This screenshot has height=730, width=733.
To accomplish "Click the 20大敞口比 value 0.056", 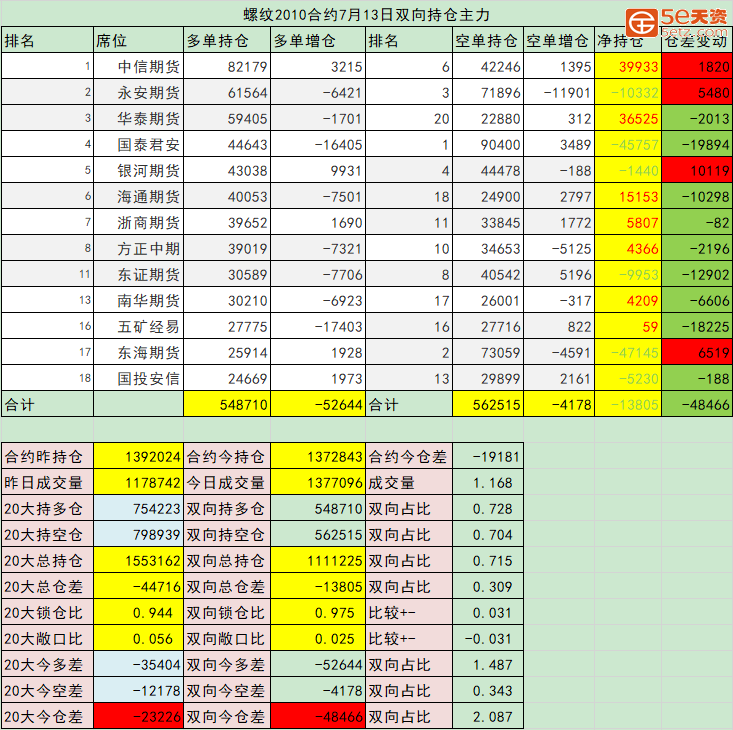I will tap(138, 638).
